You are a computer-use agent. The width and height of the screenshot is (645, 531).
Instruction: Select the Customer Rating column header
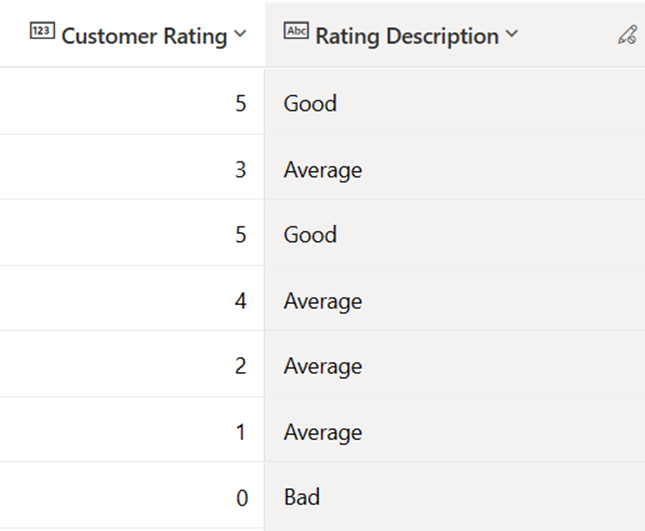(132, 35)
